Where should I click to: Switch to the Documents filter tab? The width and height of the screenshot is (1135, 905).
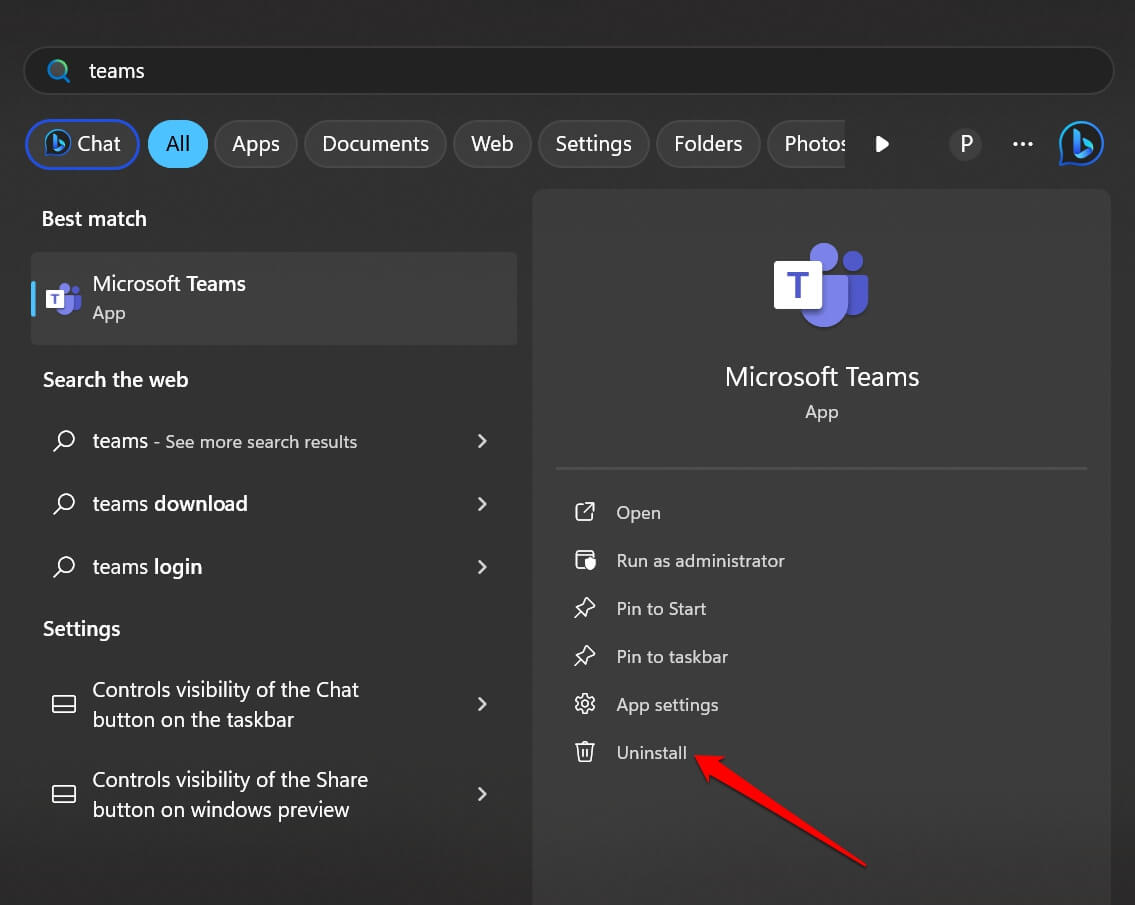coord(375,143)
